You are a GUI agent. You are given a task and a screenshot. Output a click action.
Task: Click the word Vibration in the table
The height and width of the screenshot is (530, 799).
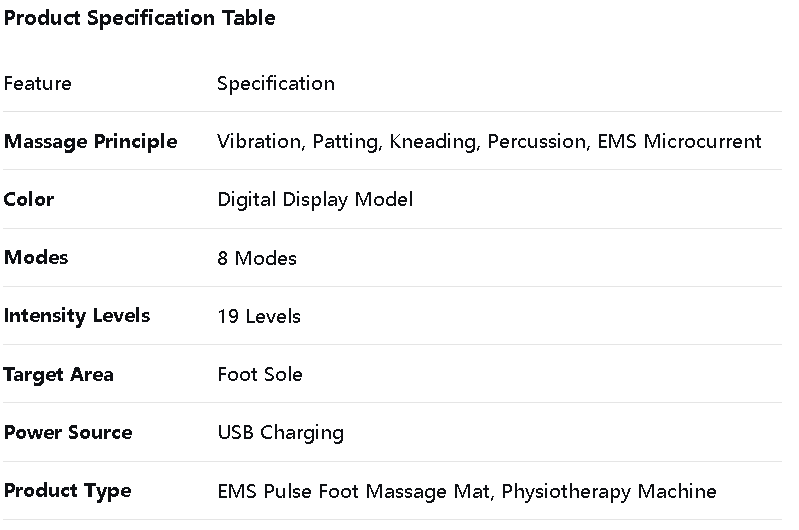click(258, 141)
